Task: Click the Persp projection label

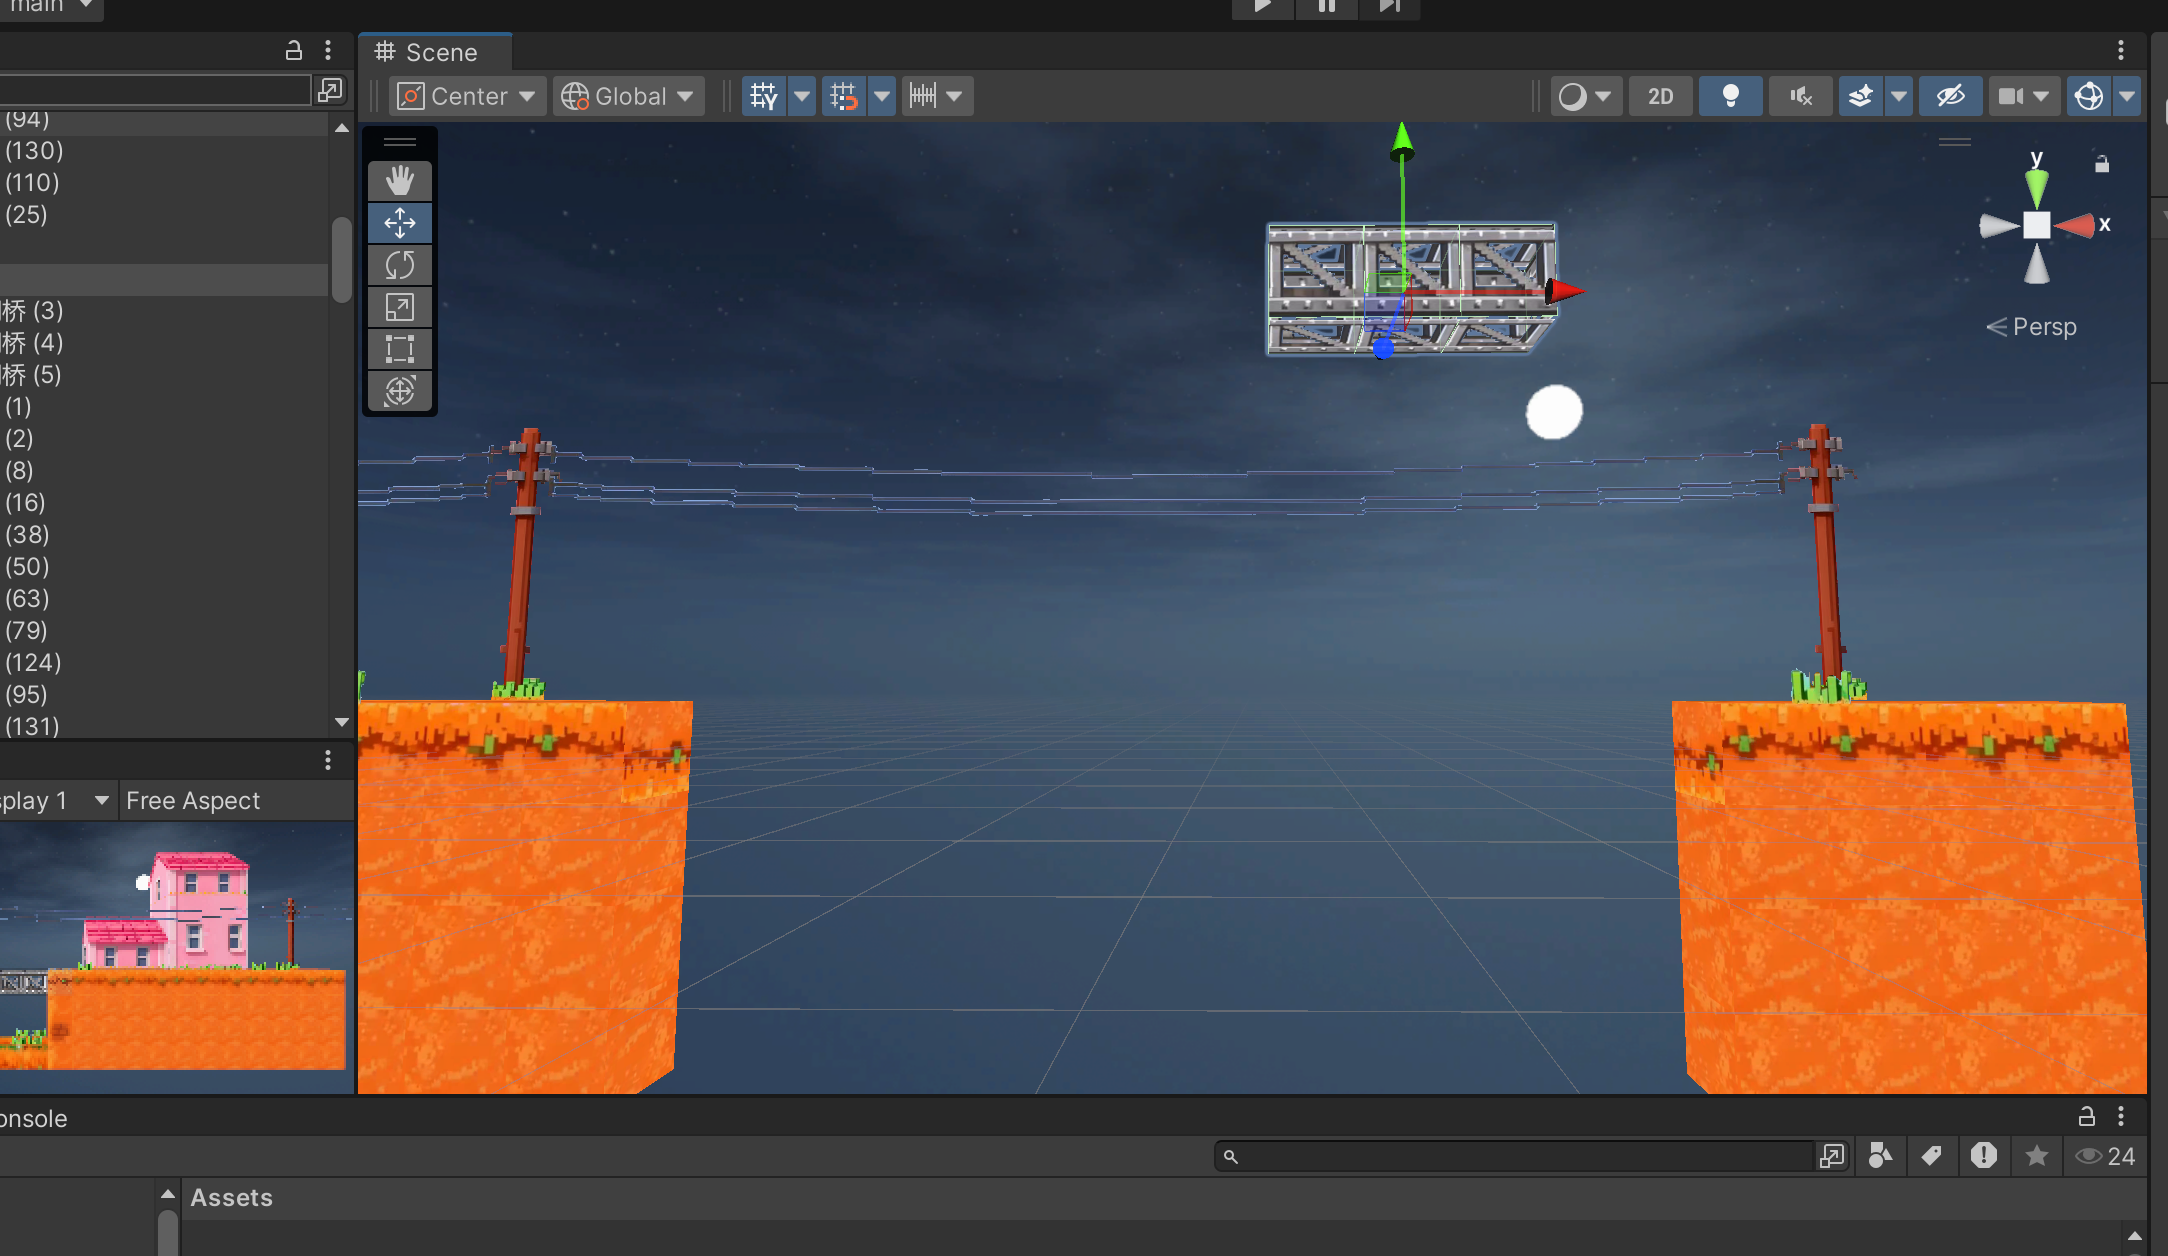Action: click(2043, 327)
